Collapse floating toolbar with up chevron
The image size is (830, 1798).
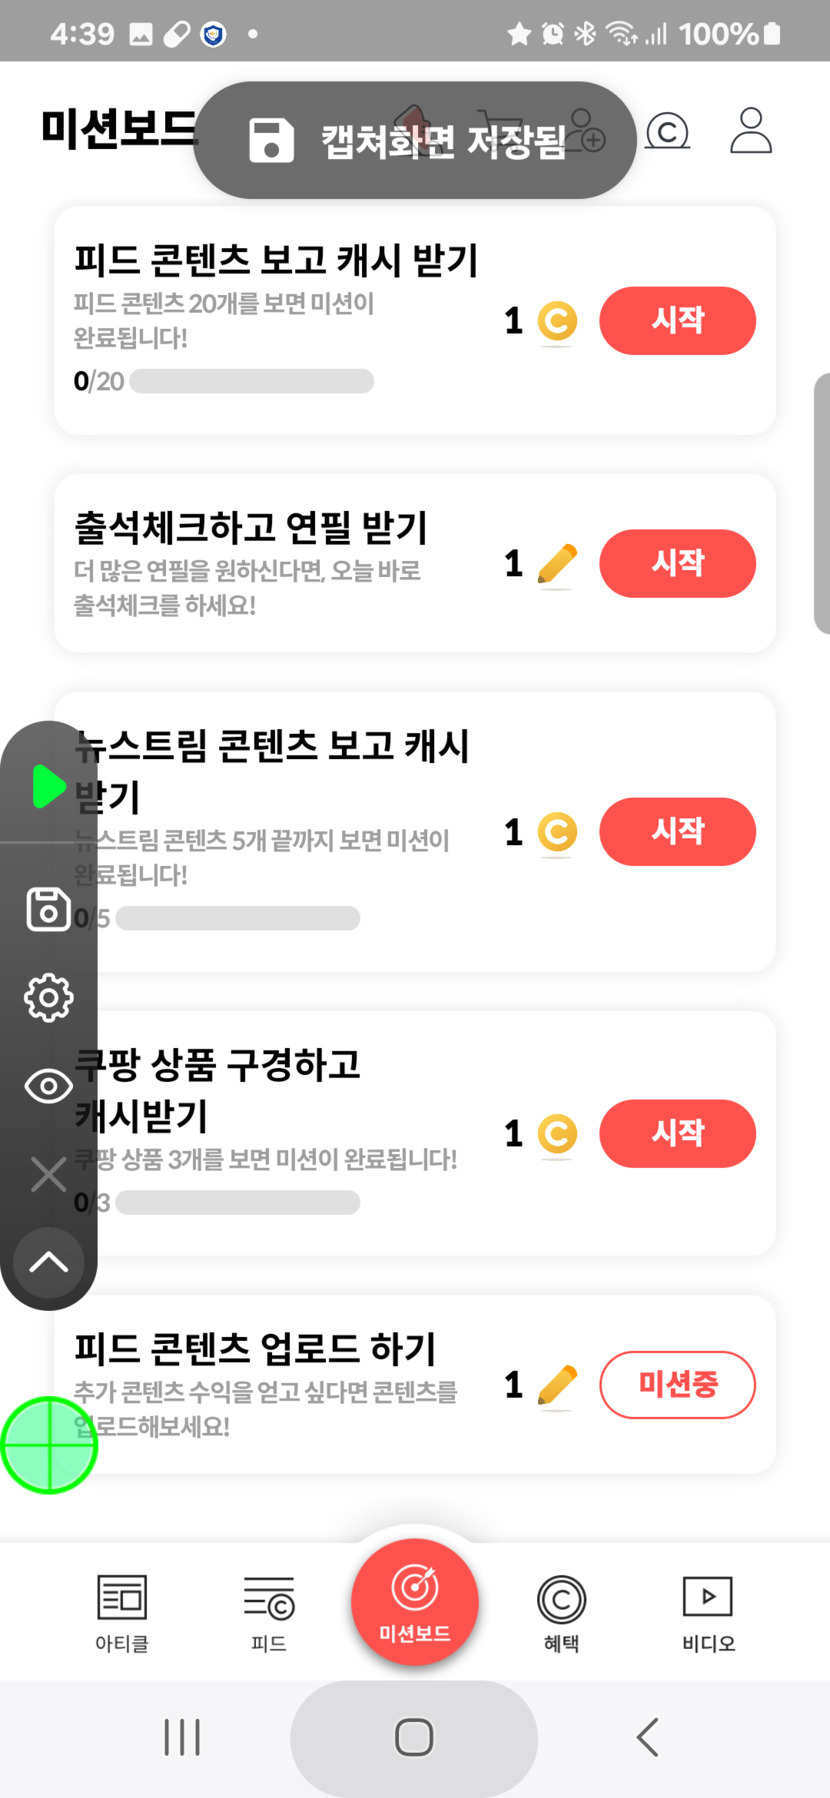tap(48, 1262)
